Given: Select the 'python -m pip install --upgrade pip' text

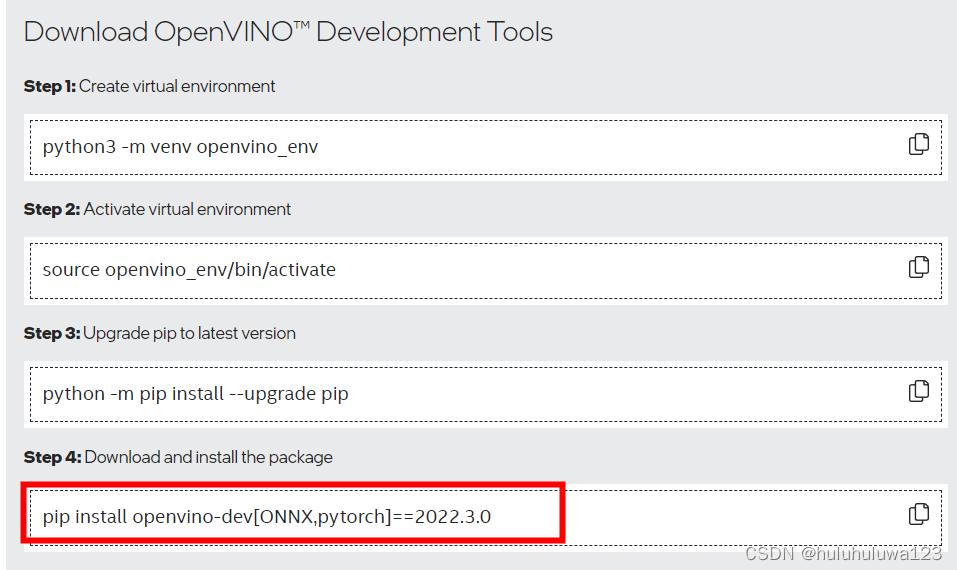Looking at the screenshot, I should [x=195, y=394].
